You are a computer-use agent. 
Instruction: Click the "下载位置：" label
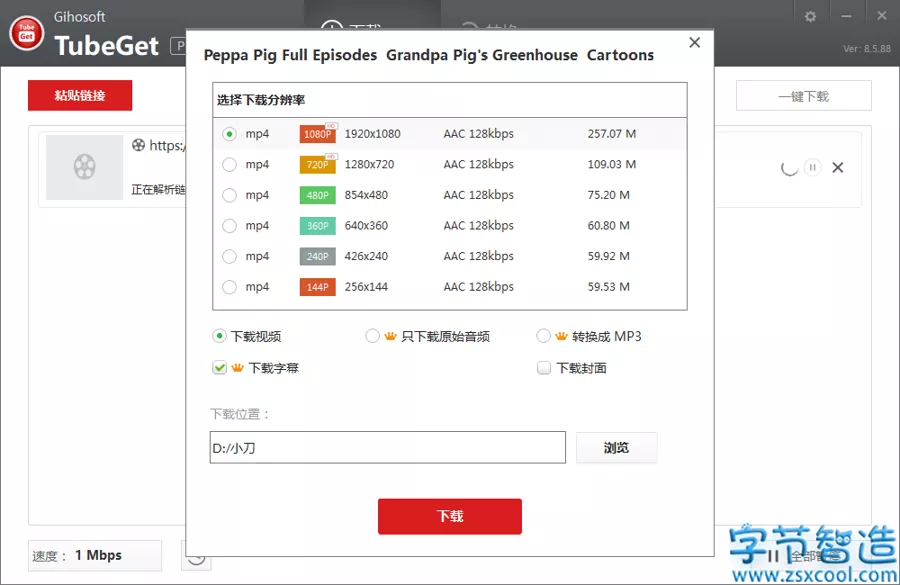click(240, 414)
